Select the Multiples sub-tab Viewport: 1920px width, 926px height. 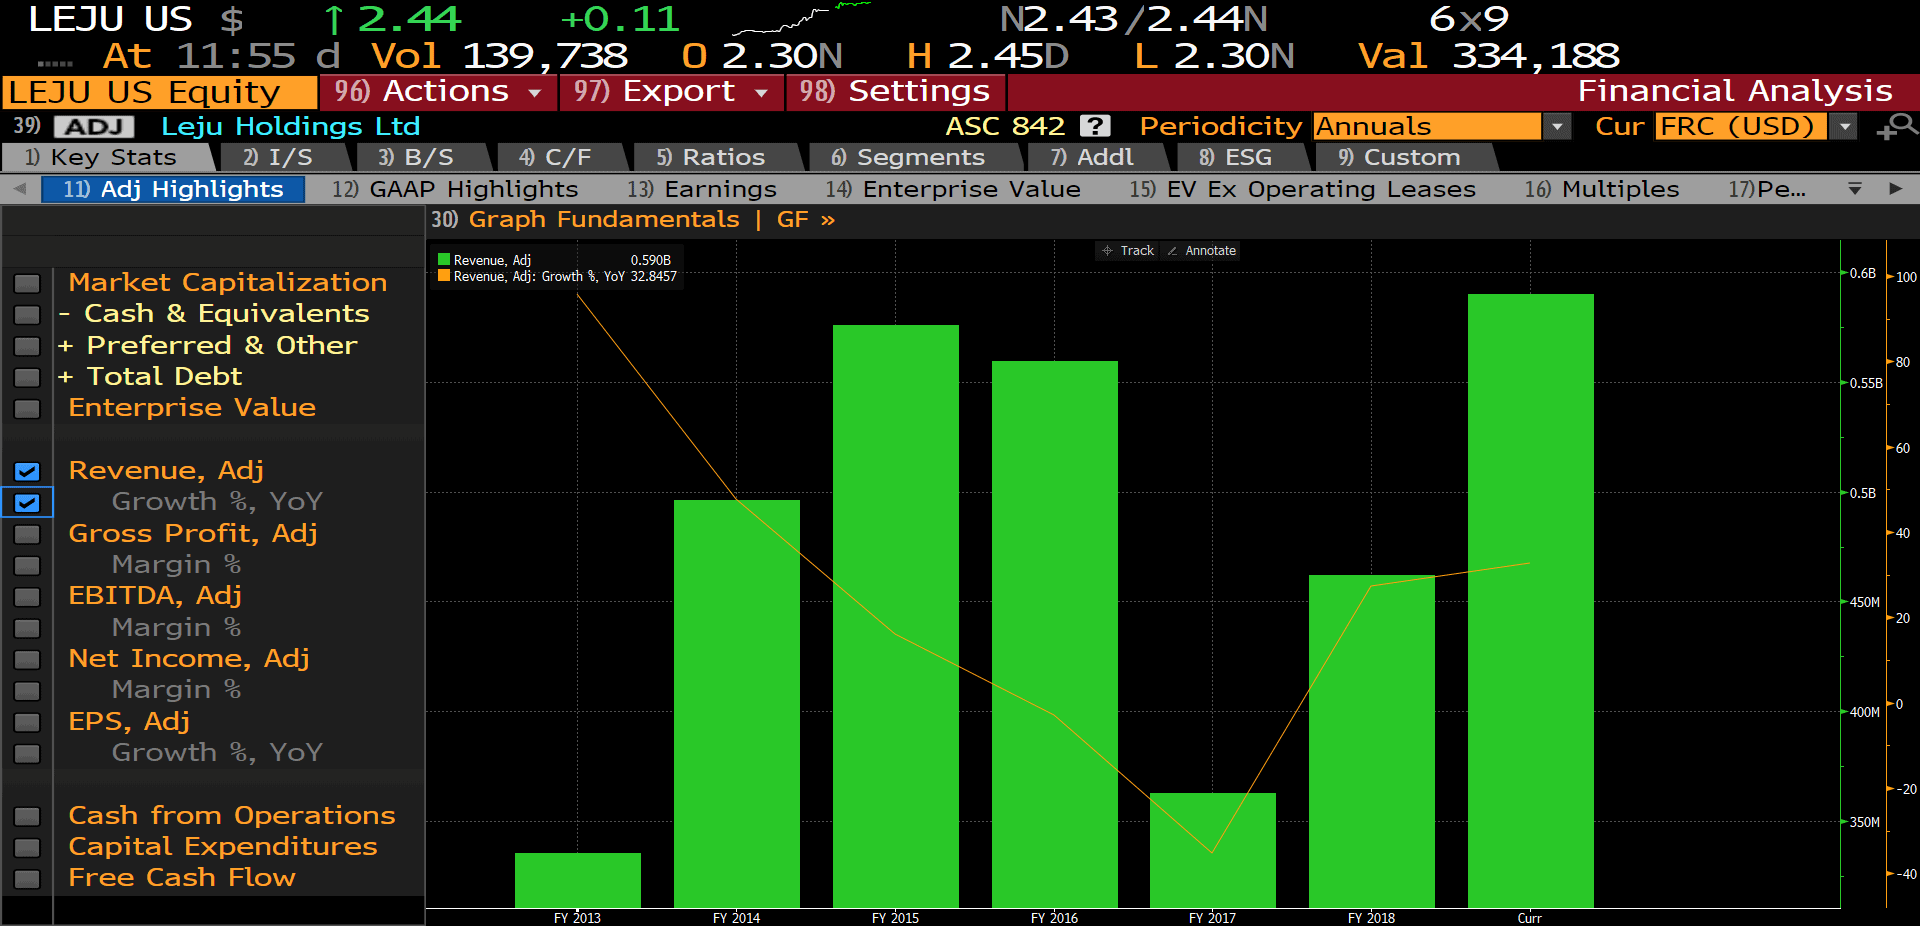(1602, 189)
